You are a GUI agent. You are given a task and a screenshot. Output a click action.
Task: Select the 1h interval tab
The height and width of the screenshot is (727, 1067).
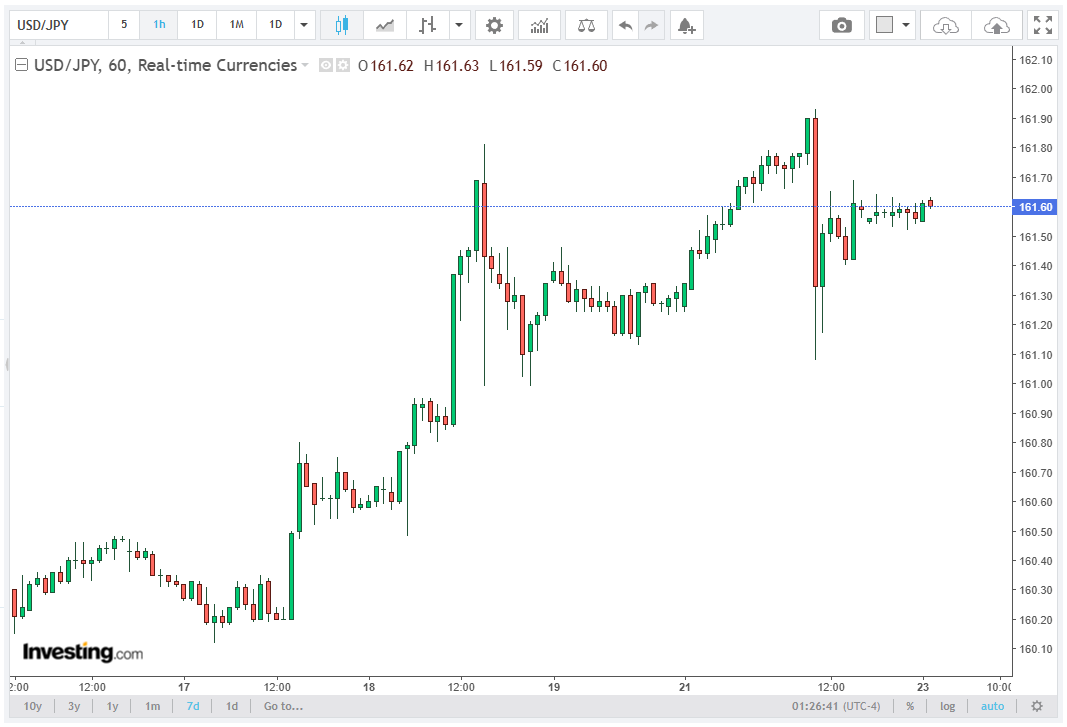point(159,25)
